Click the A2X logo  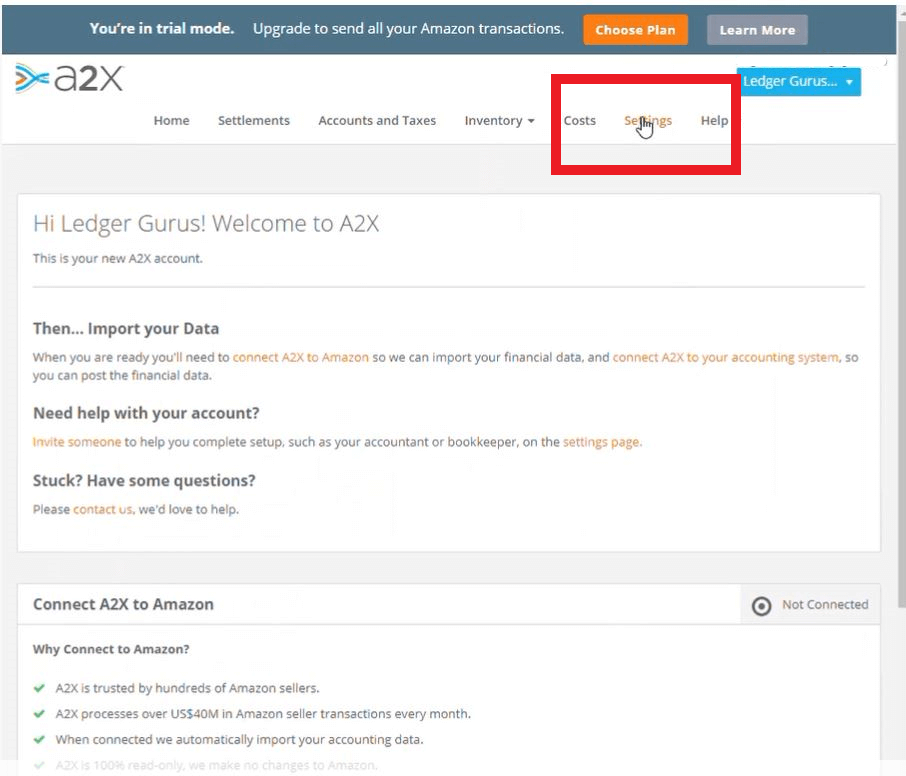tap(69, 78)
